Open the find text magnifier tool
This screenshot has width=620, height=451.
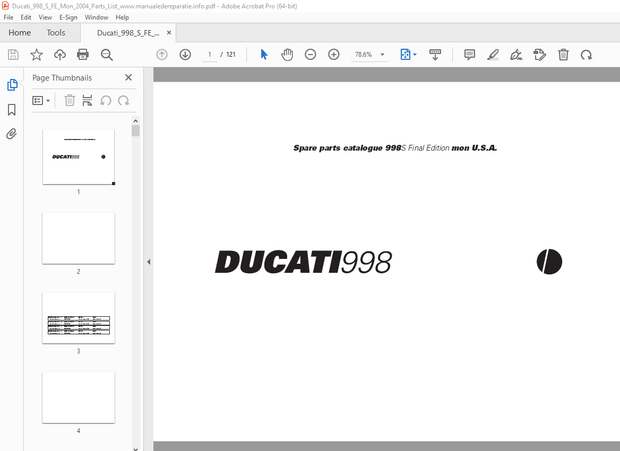106,55
